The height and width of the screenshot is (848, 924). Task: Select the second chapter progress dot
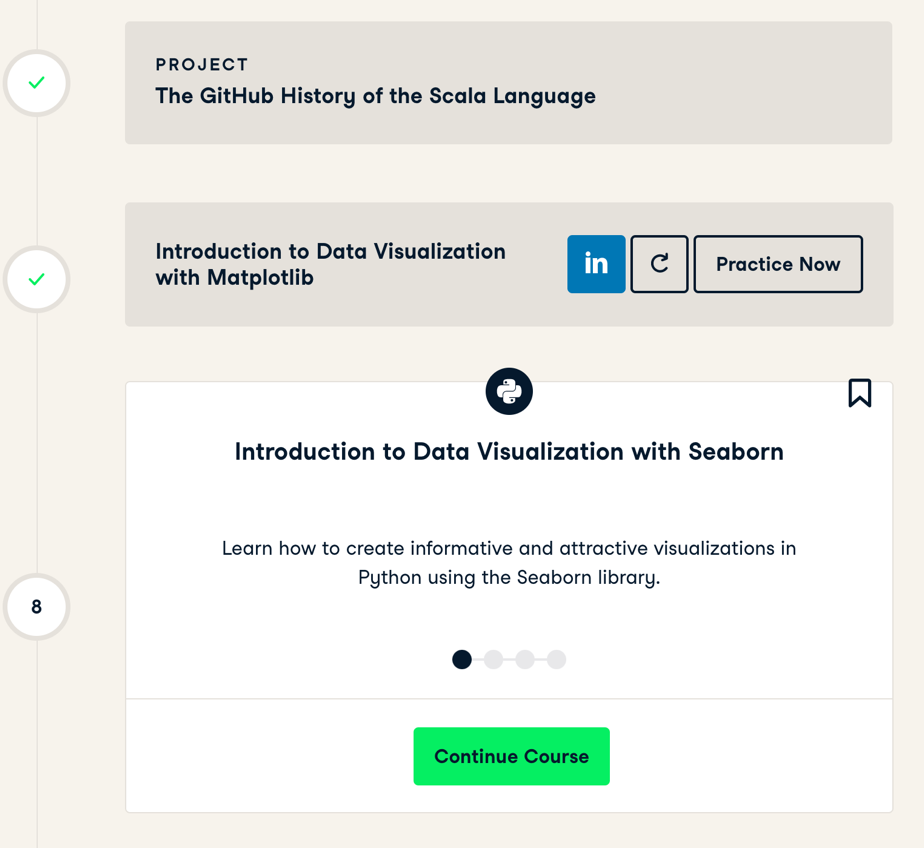coord(493,659)
